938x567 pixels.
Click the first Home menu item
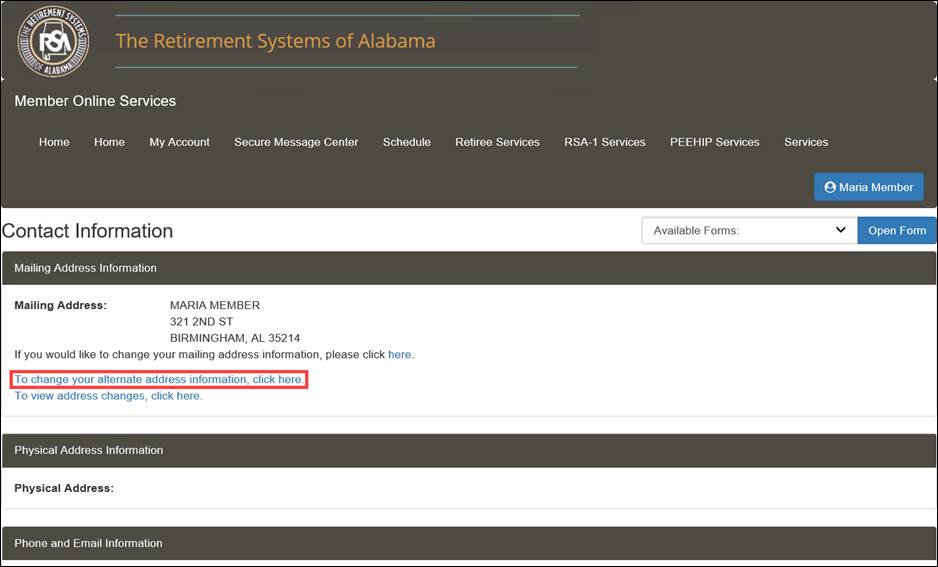54,142
